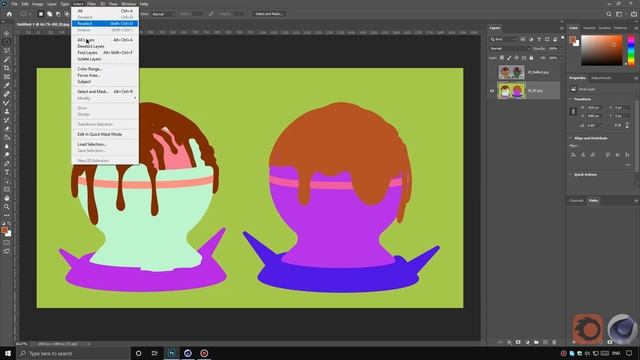Click the Corona renderer desktop icon
Image resolution: width=640 pixels, height=360 pixels.
coord(587,328)
